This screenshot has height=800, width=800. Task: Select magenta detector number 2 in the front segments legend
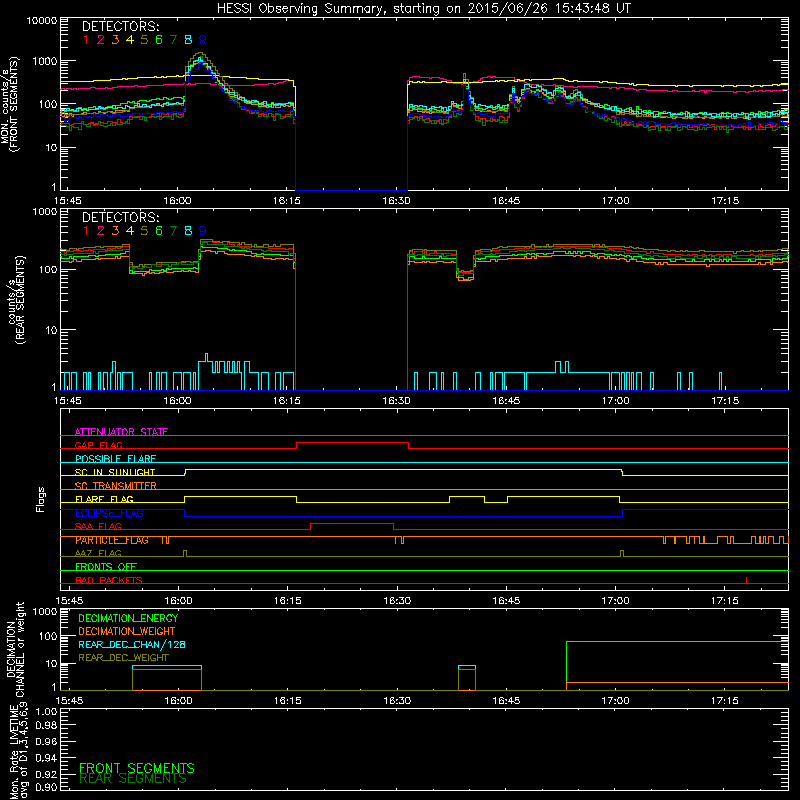tap(101, 40)
